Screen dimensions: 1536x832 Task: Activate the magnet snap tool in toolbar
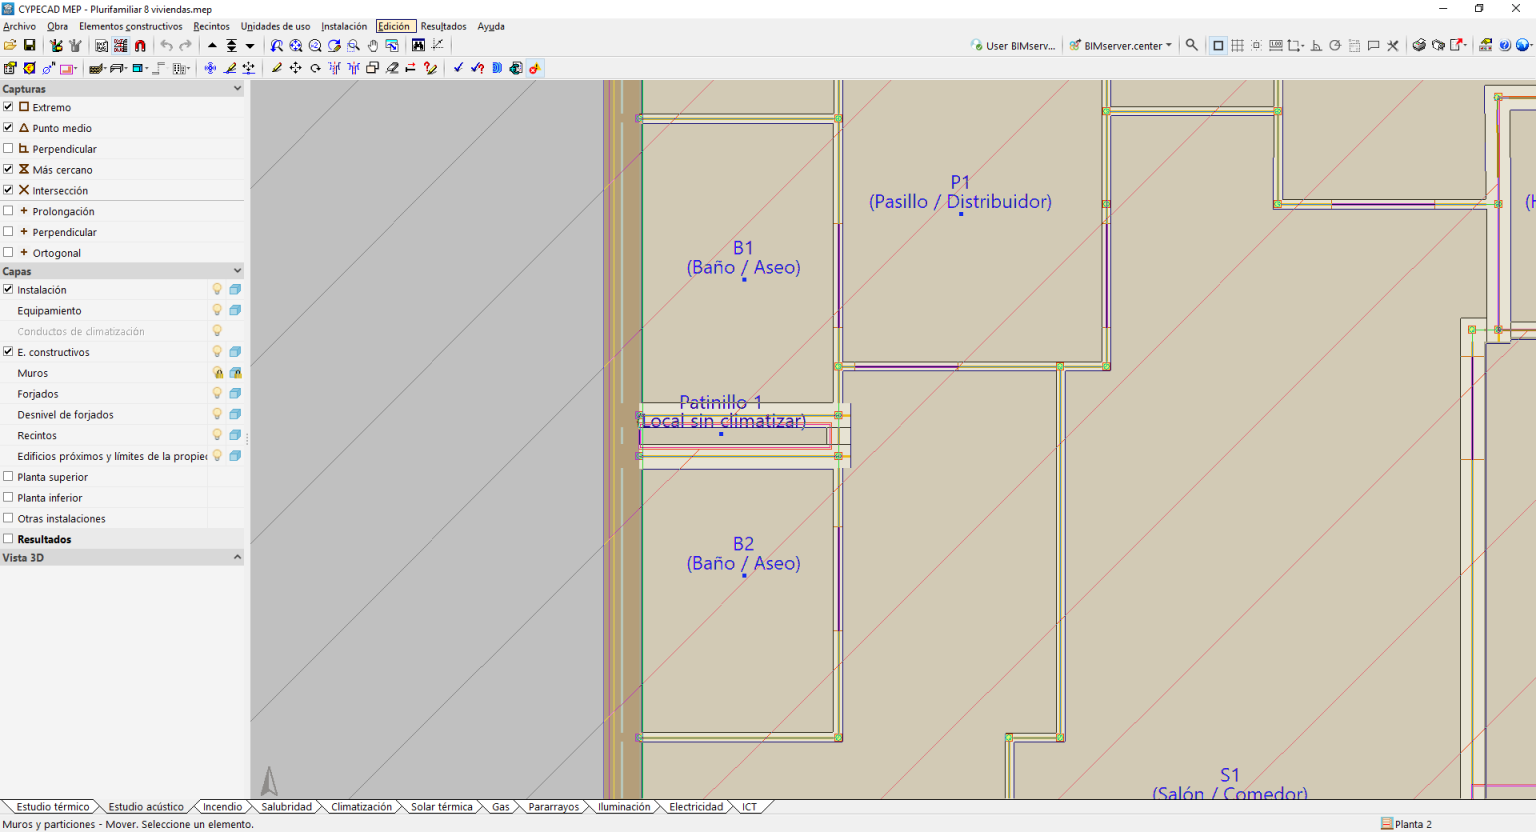pyautogui.click(x=141, y=45)
